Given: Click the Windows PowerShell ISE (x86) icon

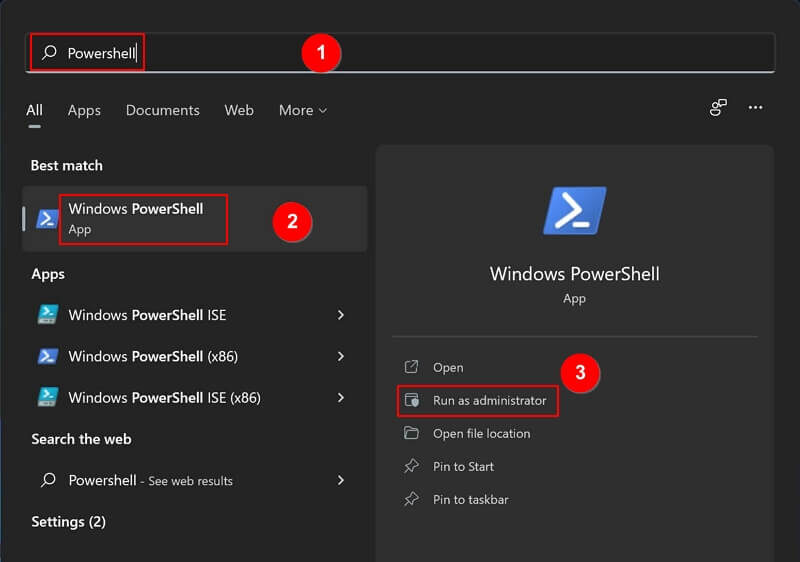Looking at the screenshot, I should click(48, 397).
